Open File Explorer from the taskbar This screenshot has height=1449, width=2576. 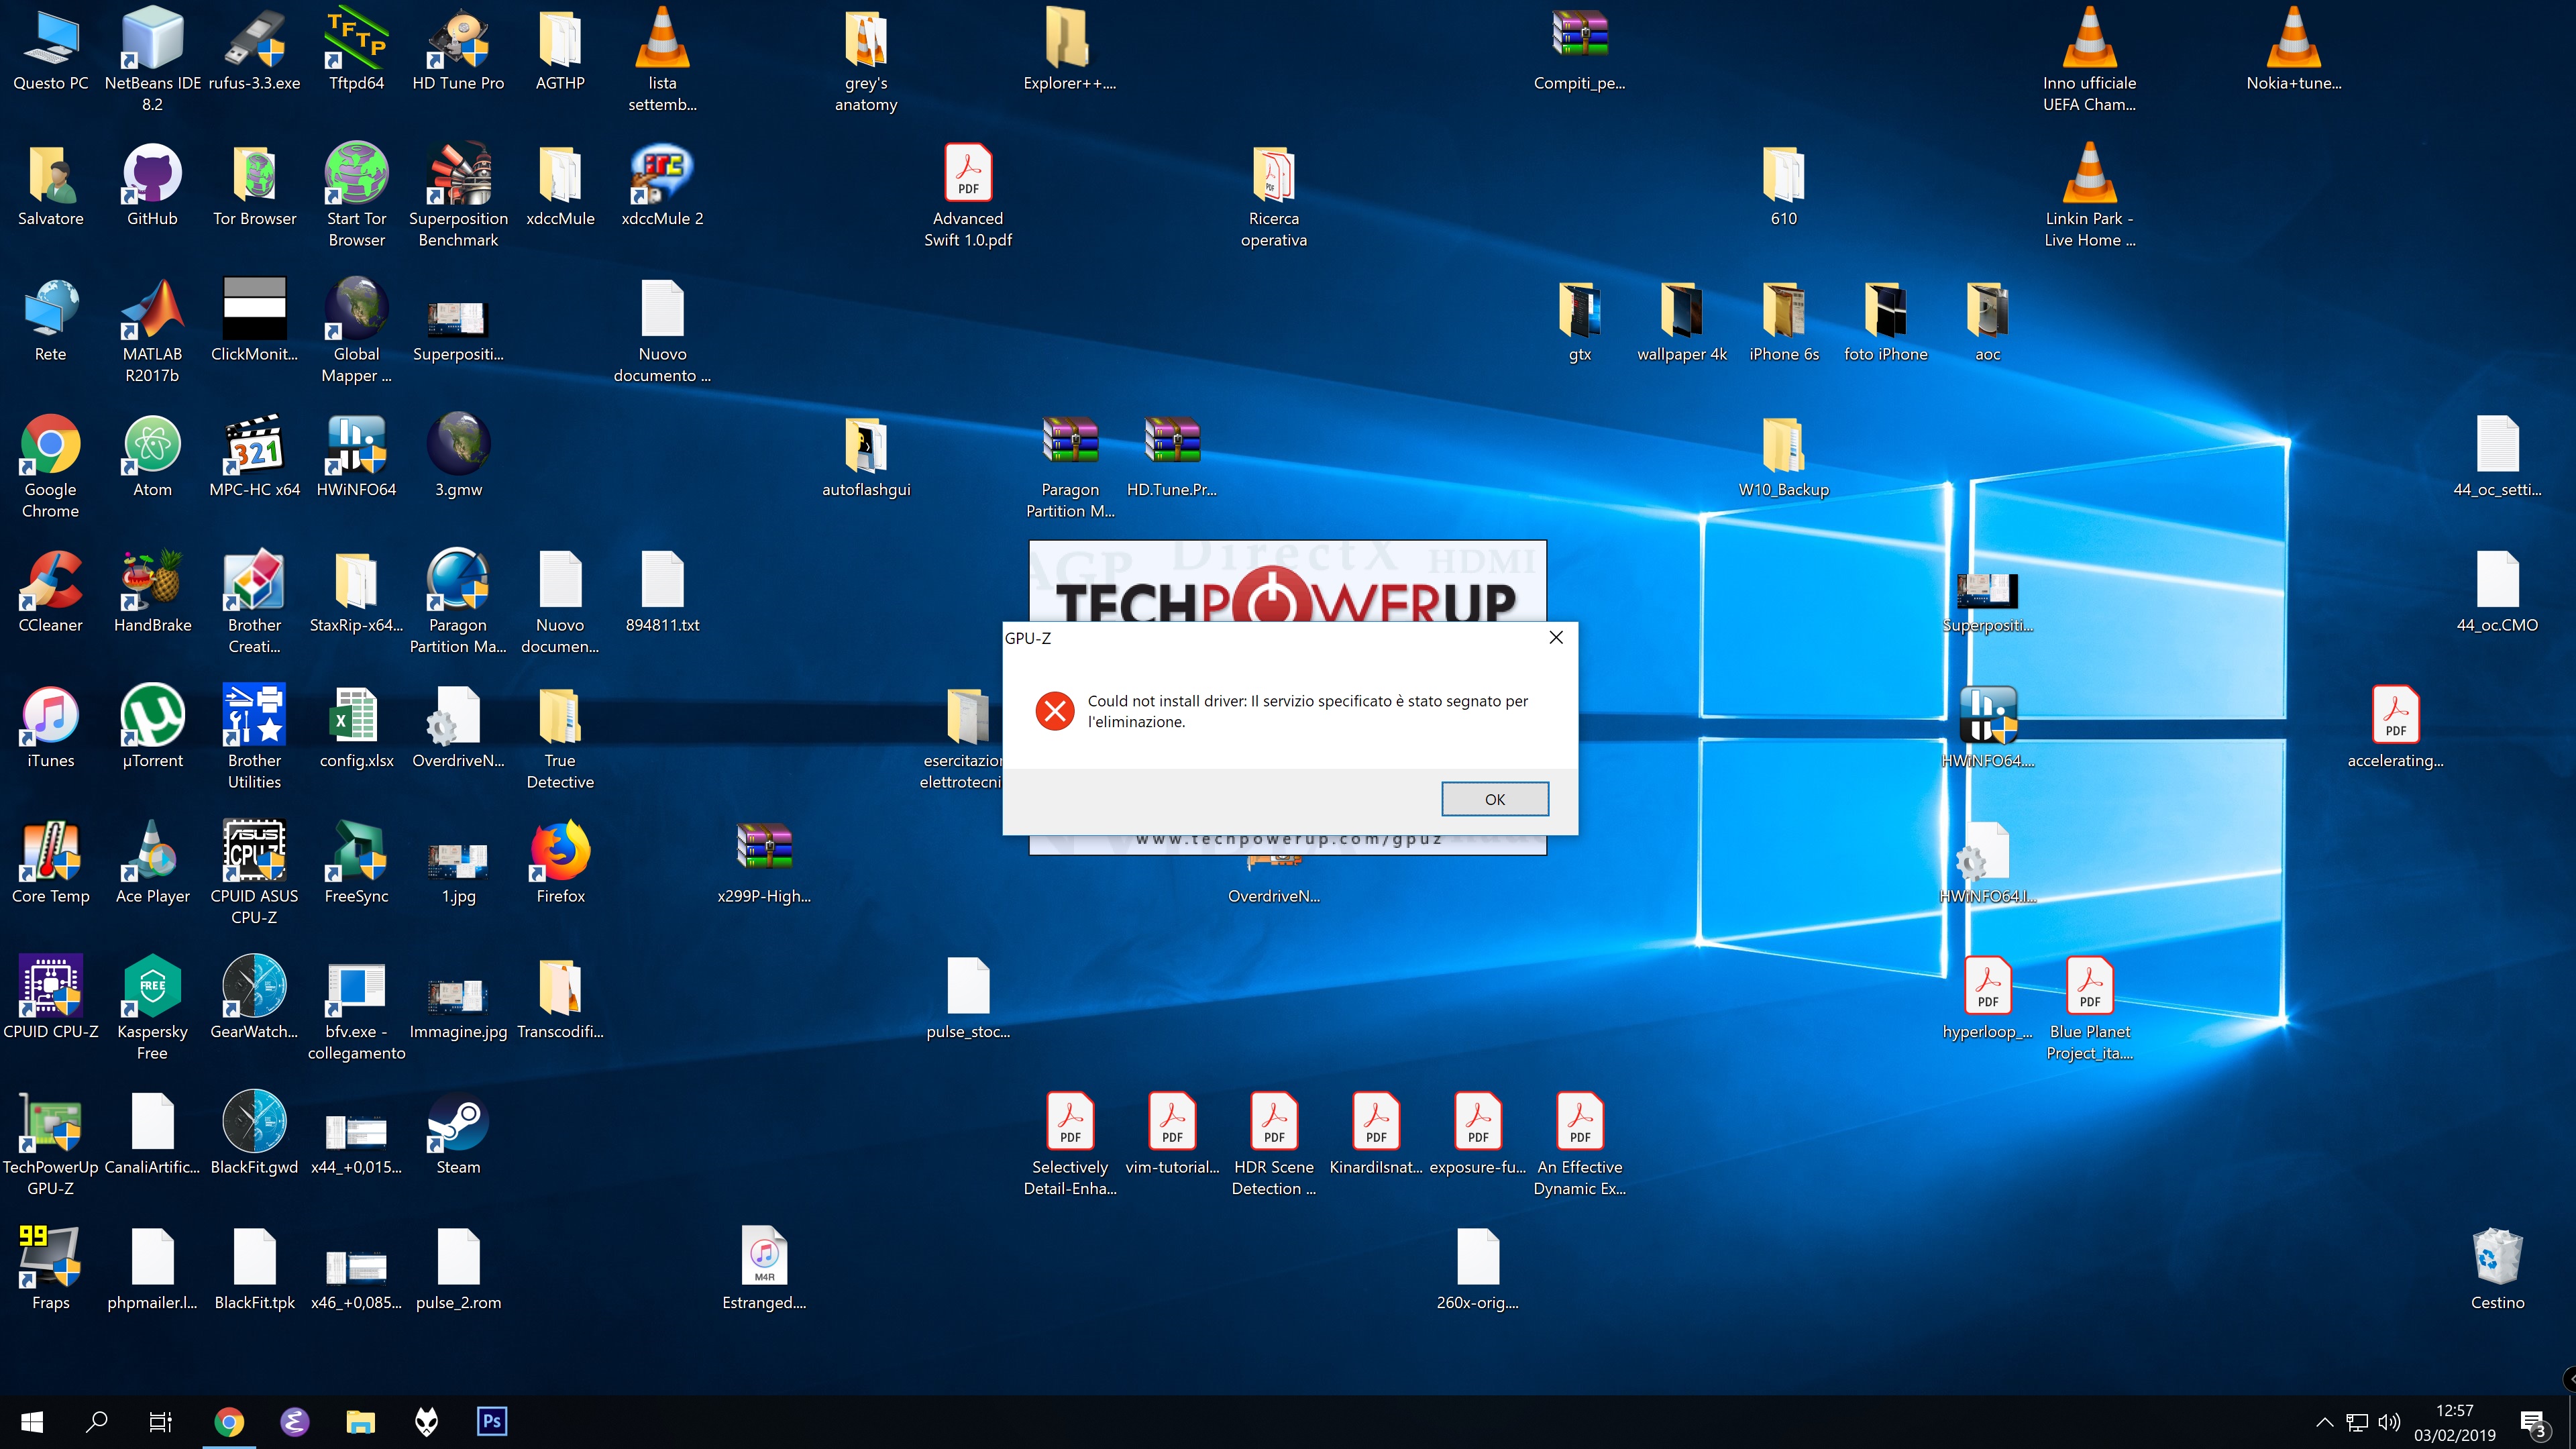[x=360, y=1421]
